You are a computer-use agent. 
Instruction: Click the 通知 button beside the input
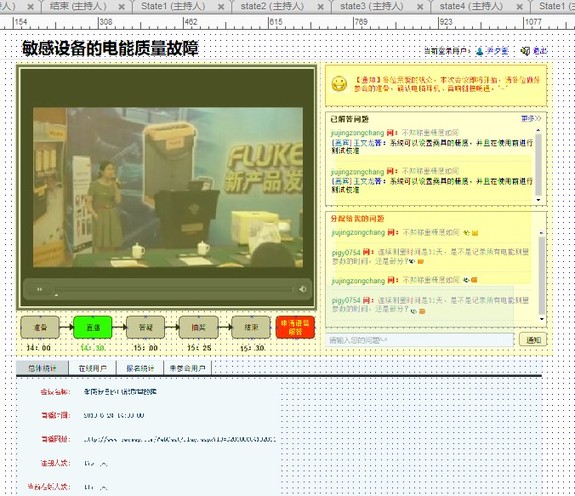[x=533, y=340]
